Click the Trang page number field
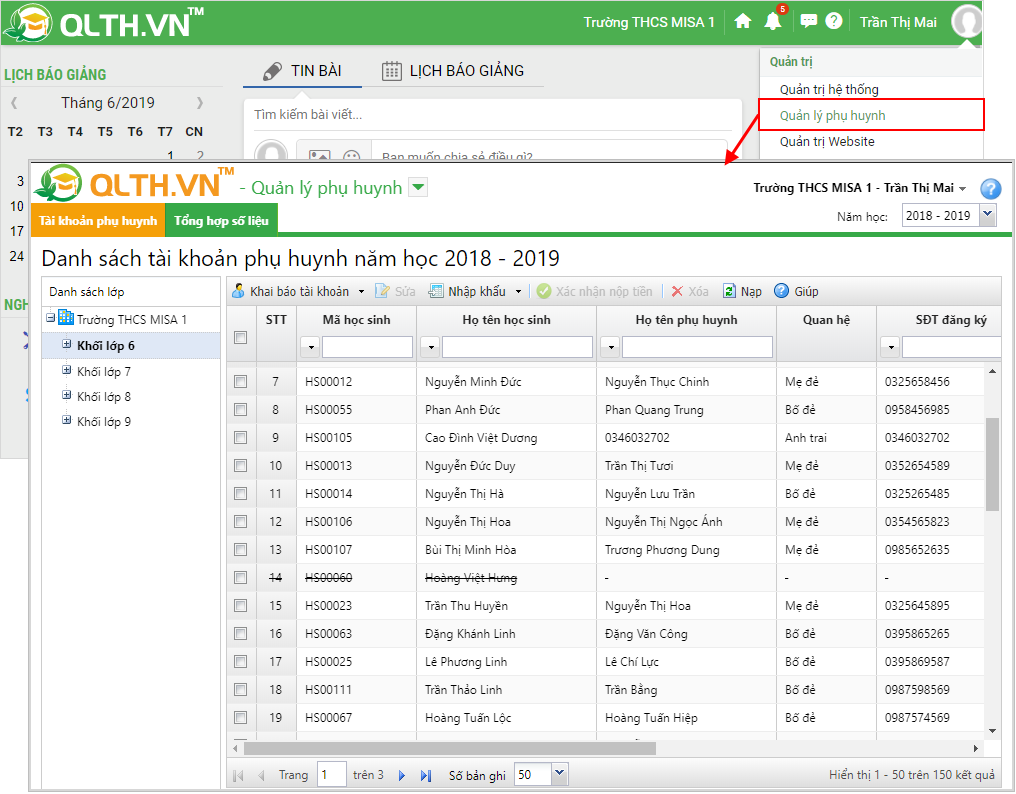The height and width of the screenshot is (794, 1016). [x=331, y=775]
